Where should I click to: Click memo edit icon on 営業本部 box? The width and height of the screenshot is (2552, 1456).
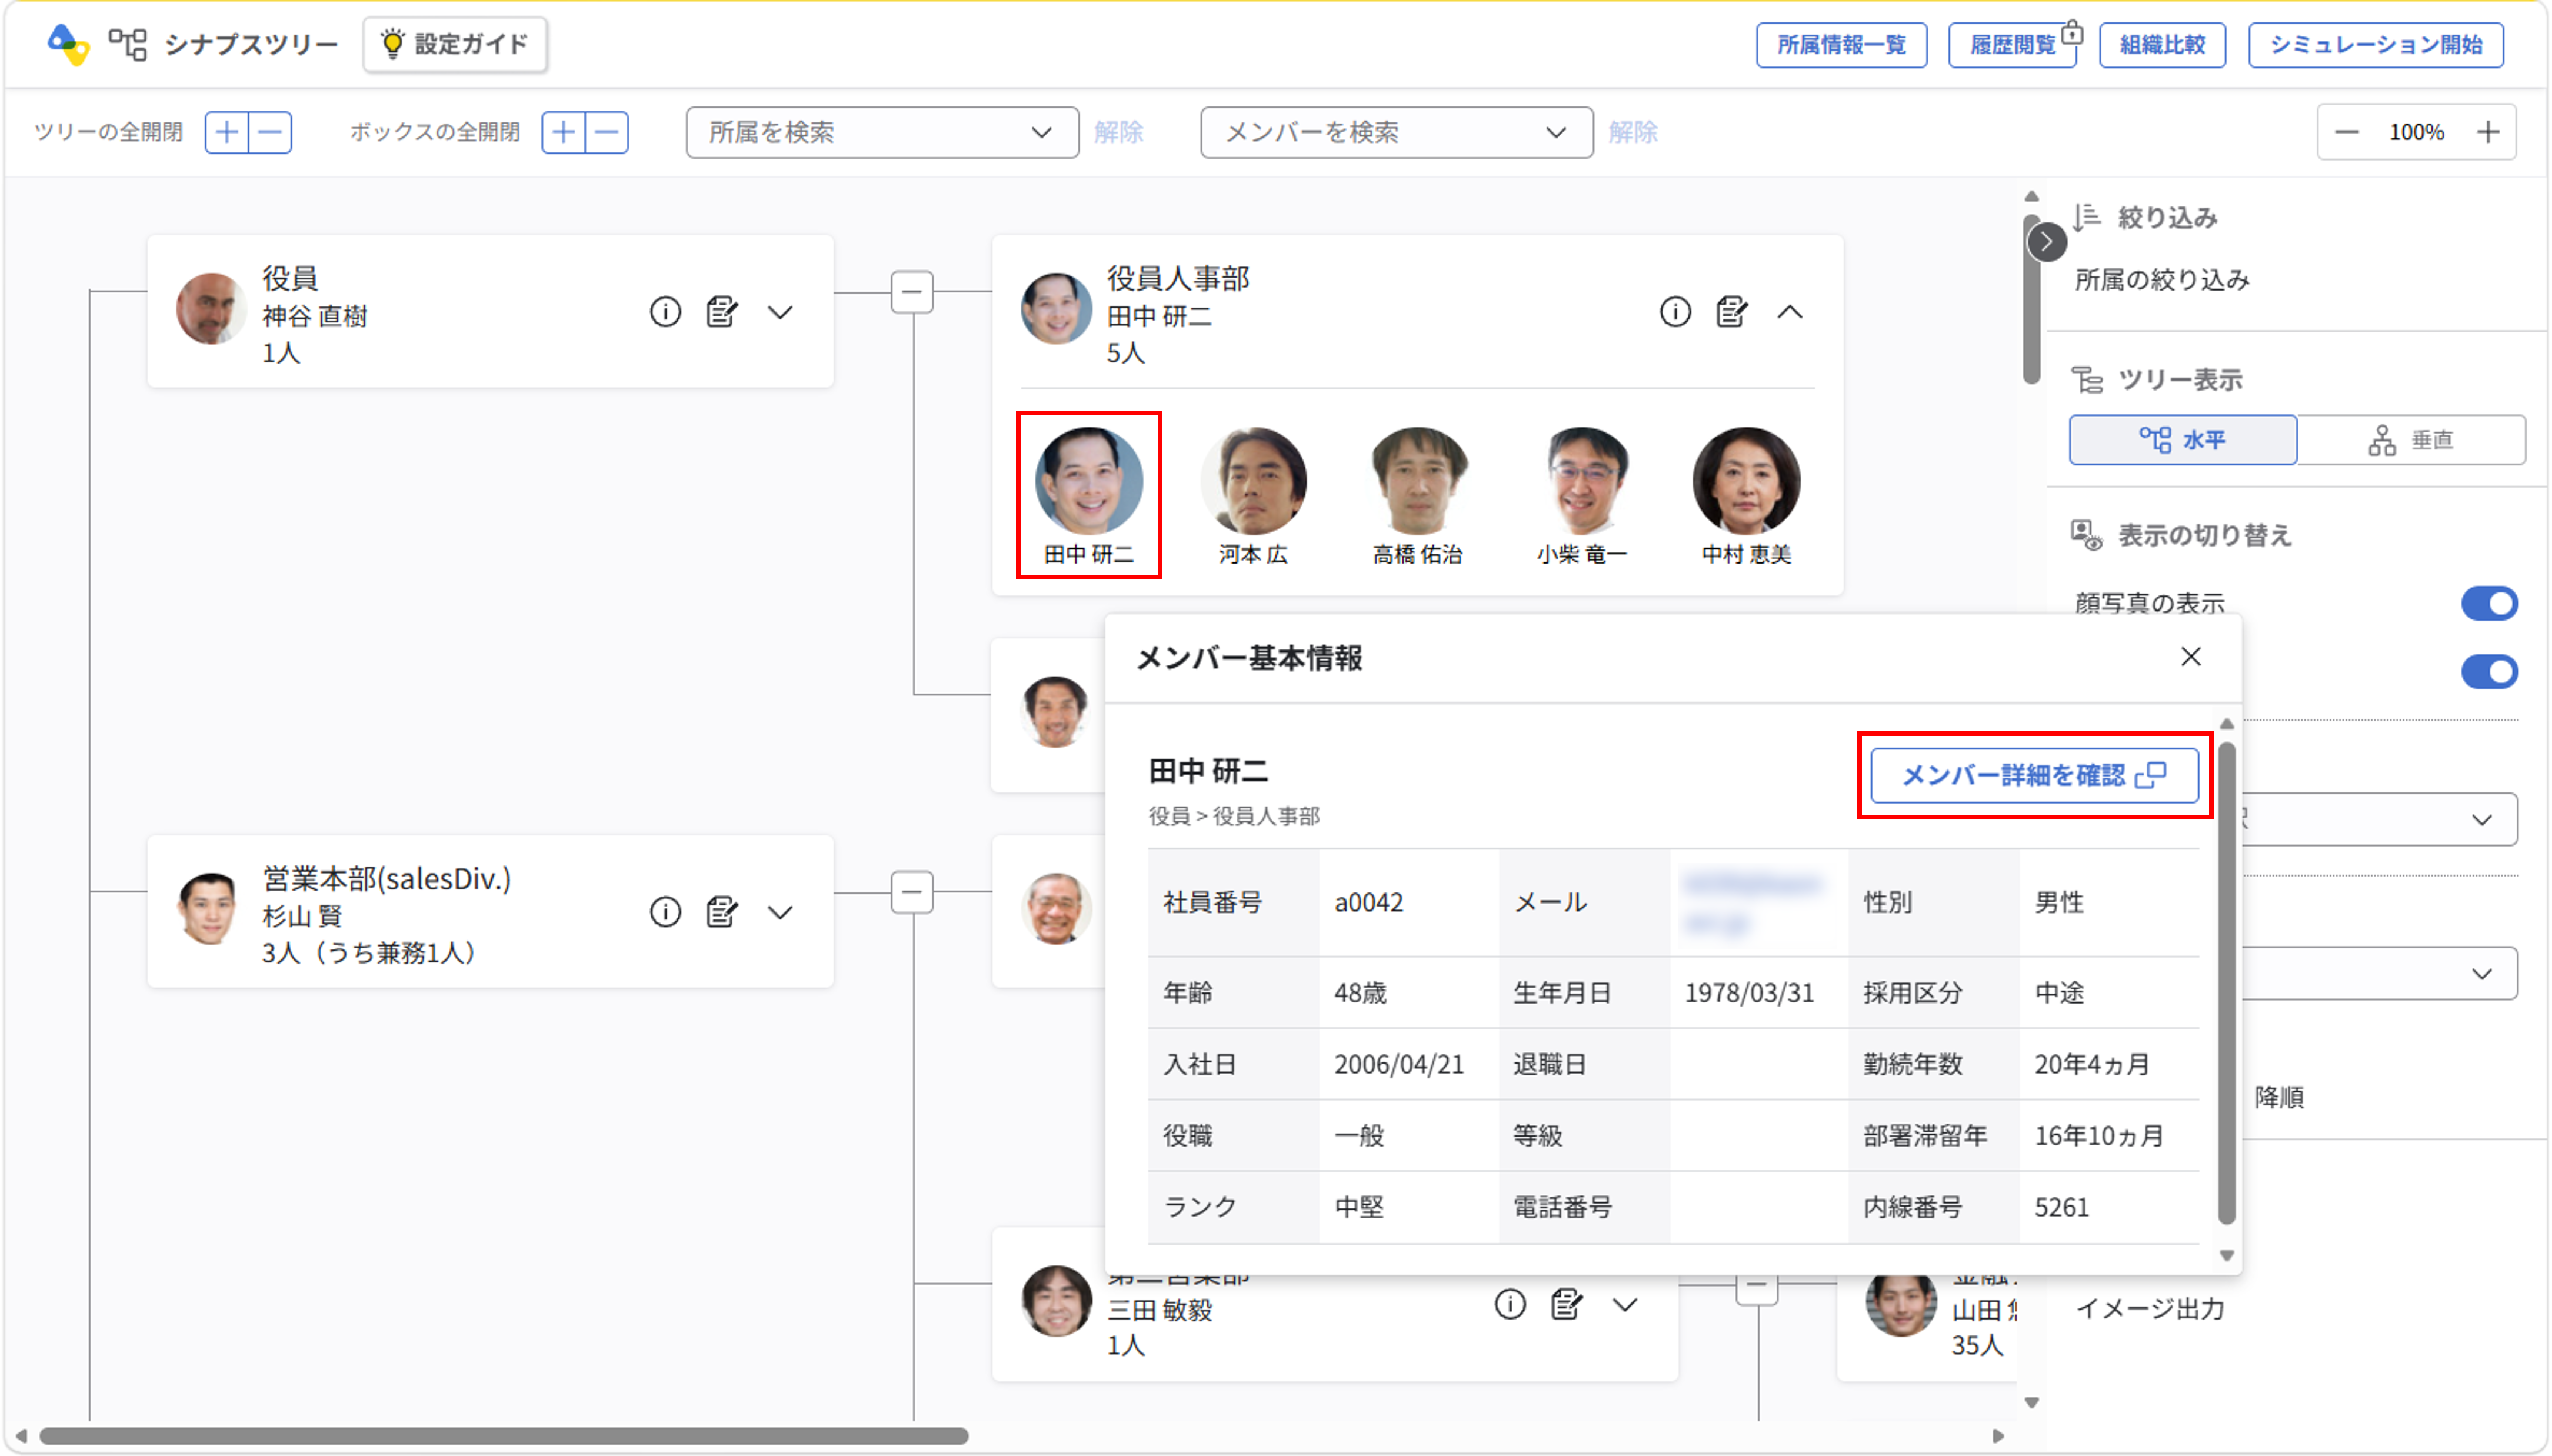pos(722,912)
